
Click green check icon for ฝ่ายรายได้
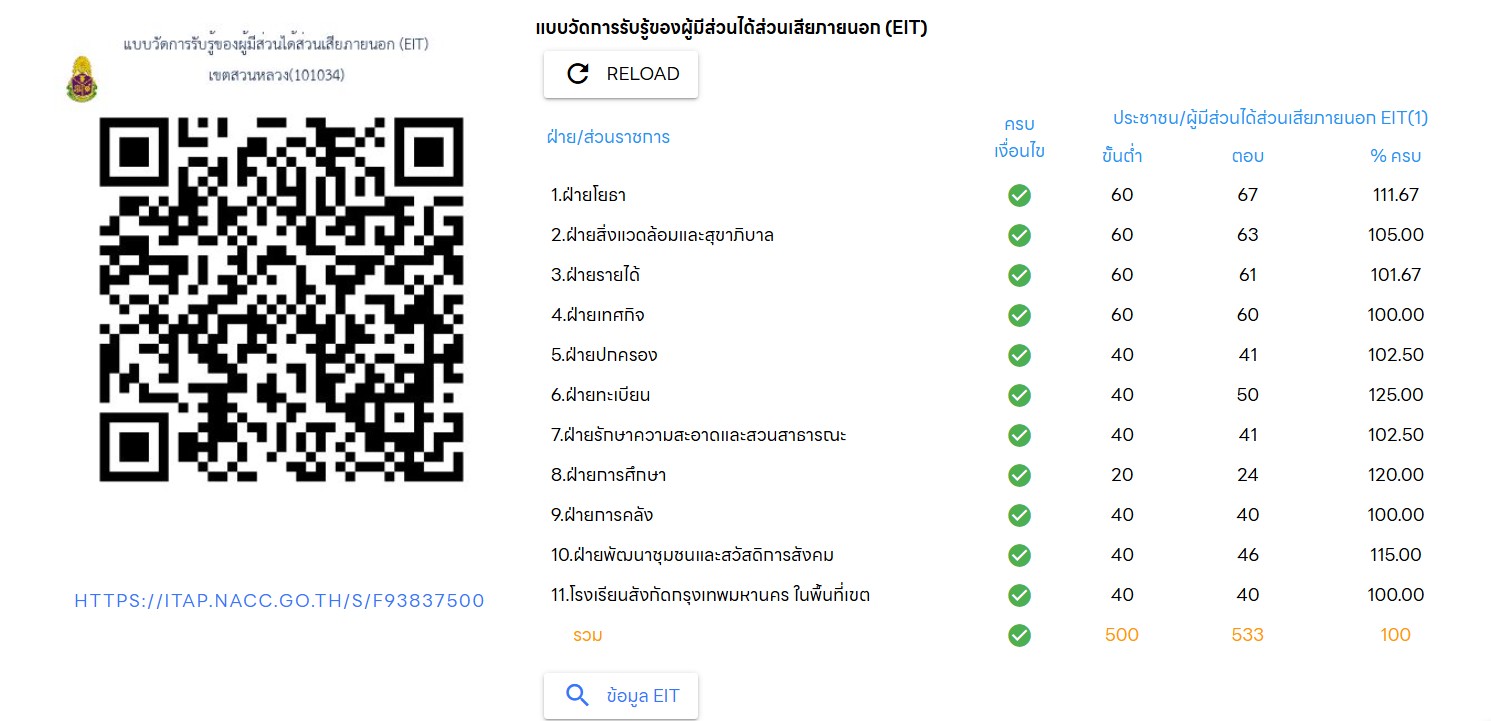[x=1019, y=275]
